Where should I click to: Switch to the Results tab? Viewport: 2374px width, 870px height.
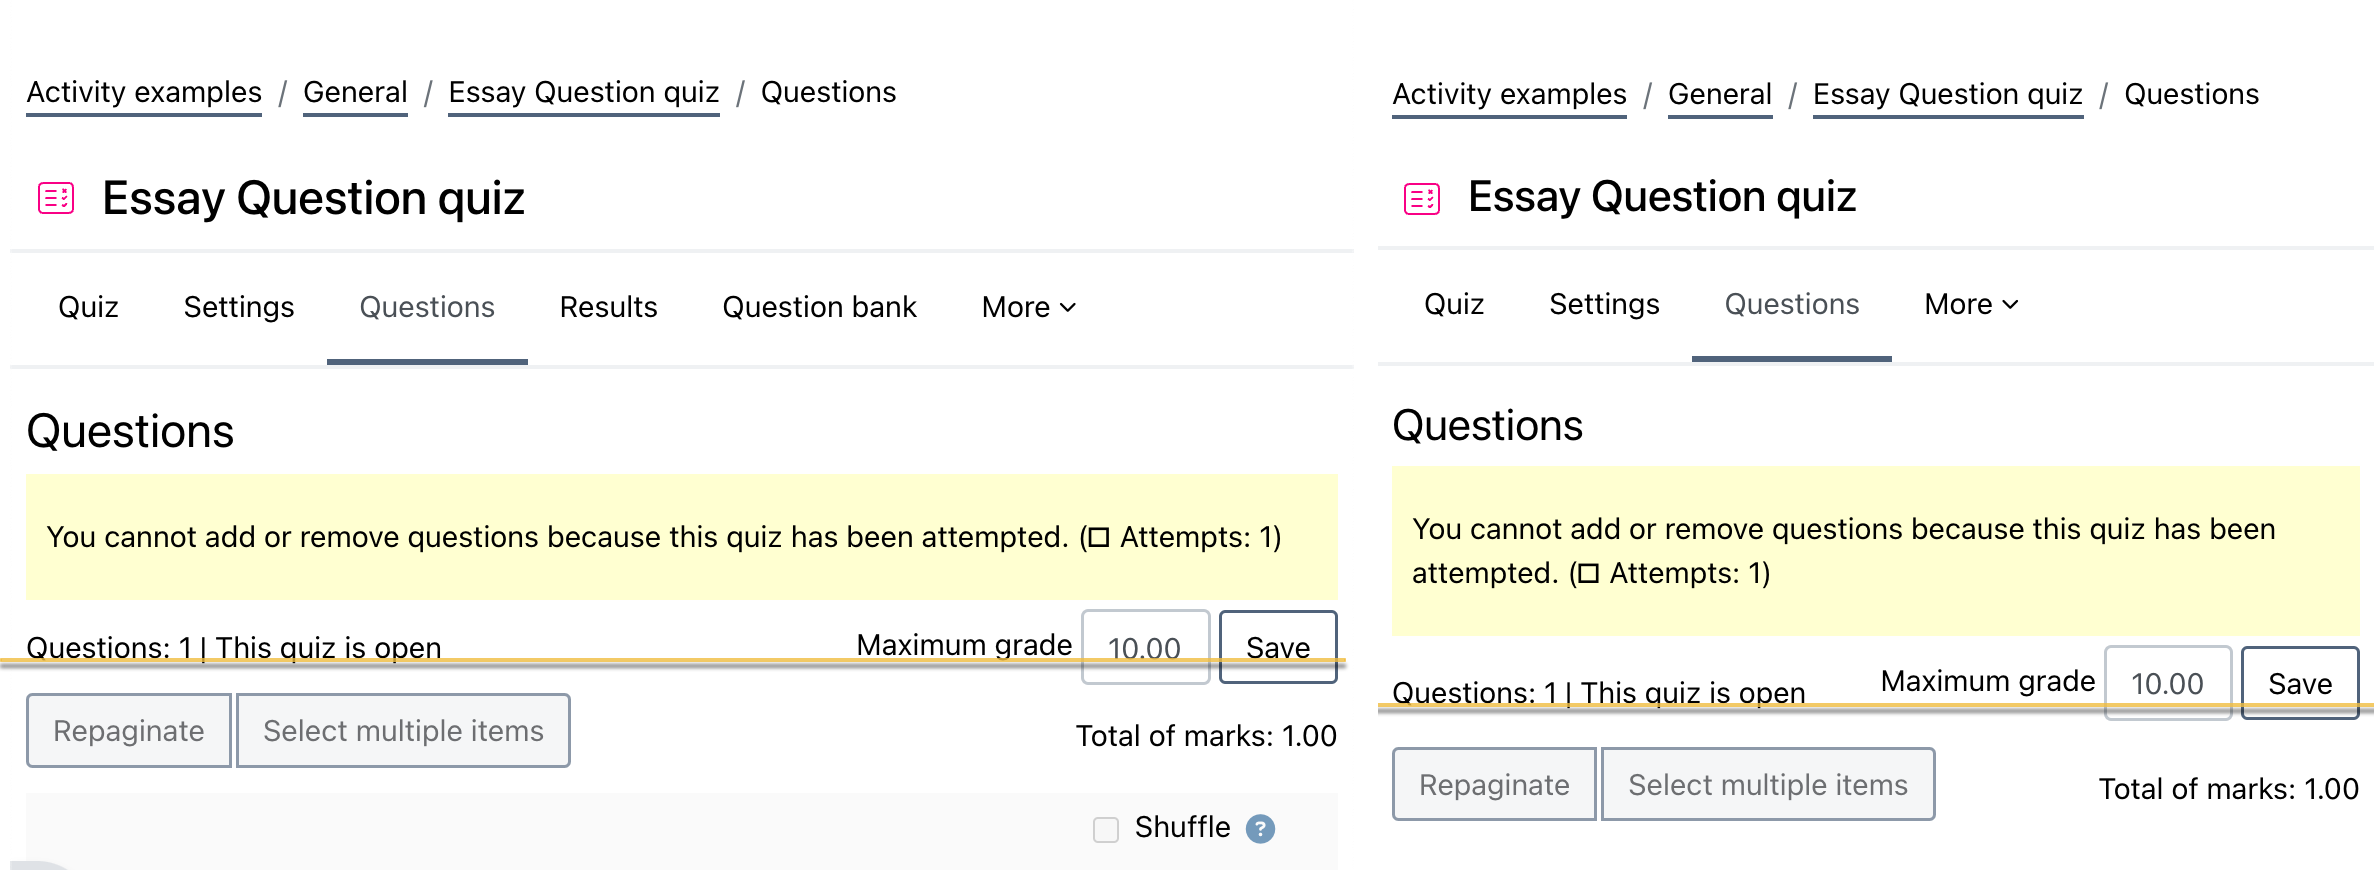tap(609, 307)
